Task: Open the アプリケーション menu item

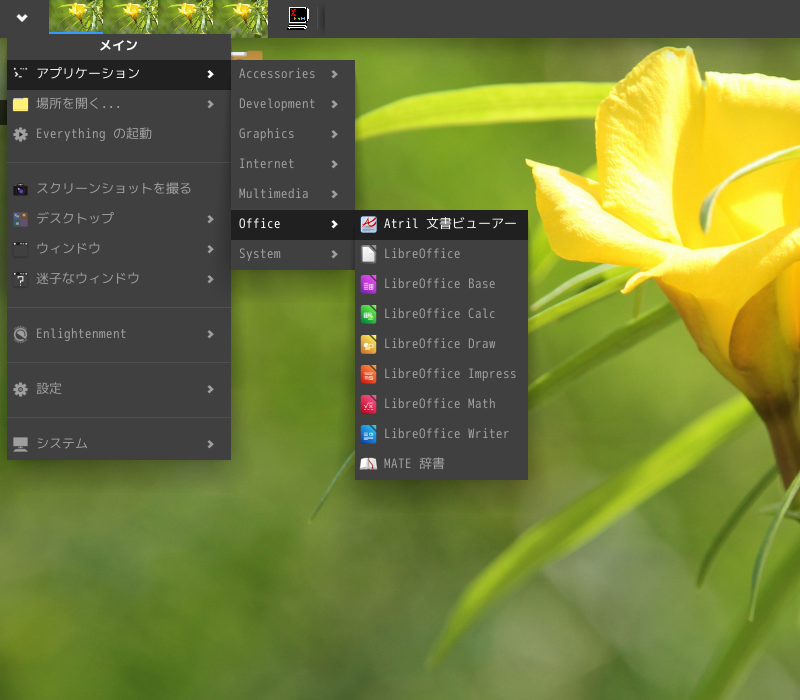Action: (x=119, y=74)
